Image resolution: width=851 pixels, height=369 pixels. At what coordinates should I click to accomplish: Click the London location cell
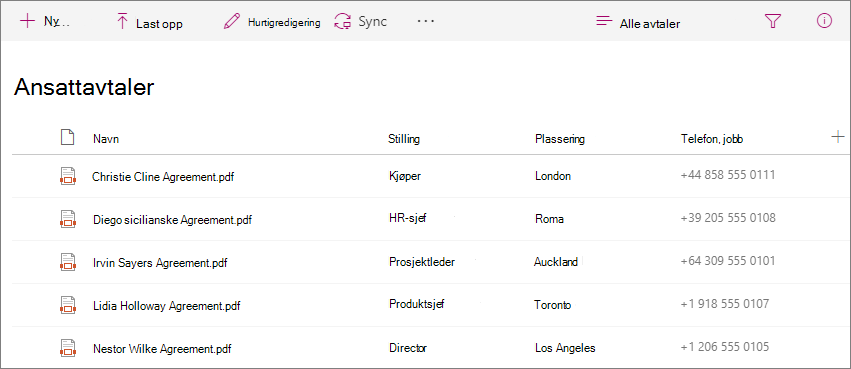552,176
